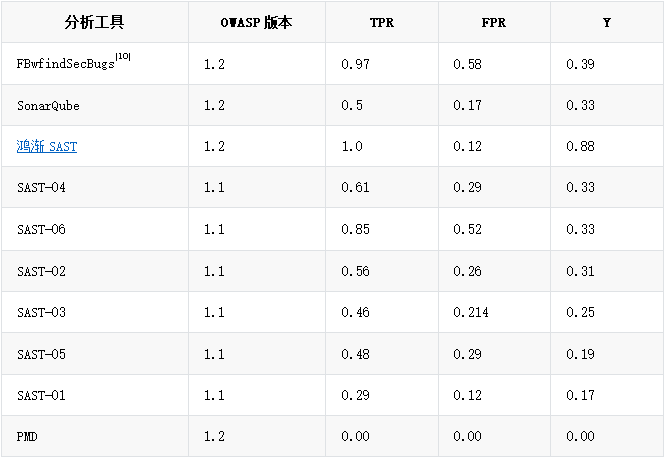
Task: Click the Y column header
Action: click(x=607, y=22)
